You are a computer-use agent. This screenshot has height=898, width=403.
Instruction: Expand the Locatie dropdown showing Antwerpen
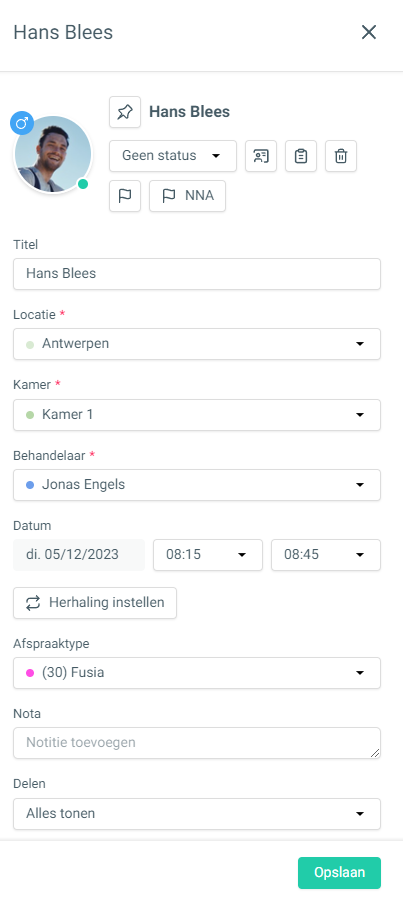click(x=197, y=344)
